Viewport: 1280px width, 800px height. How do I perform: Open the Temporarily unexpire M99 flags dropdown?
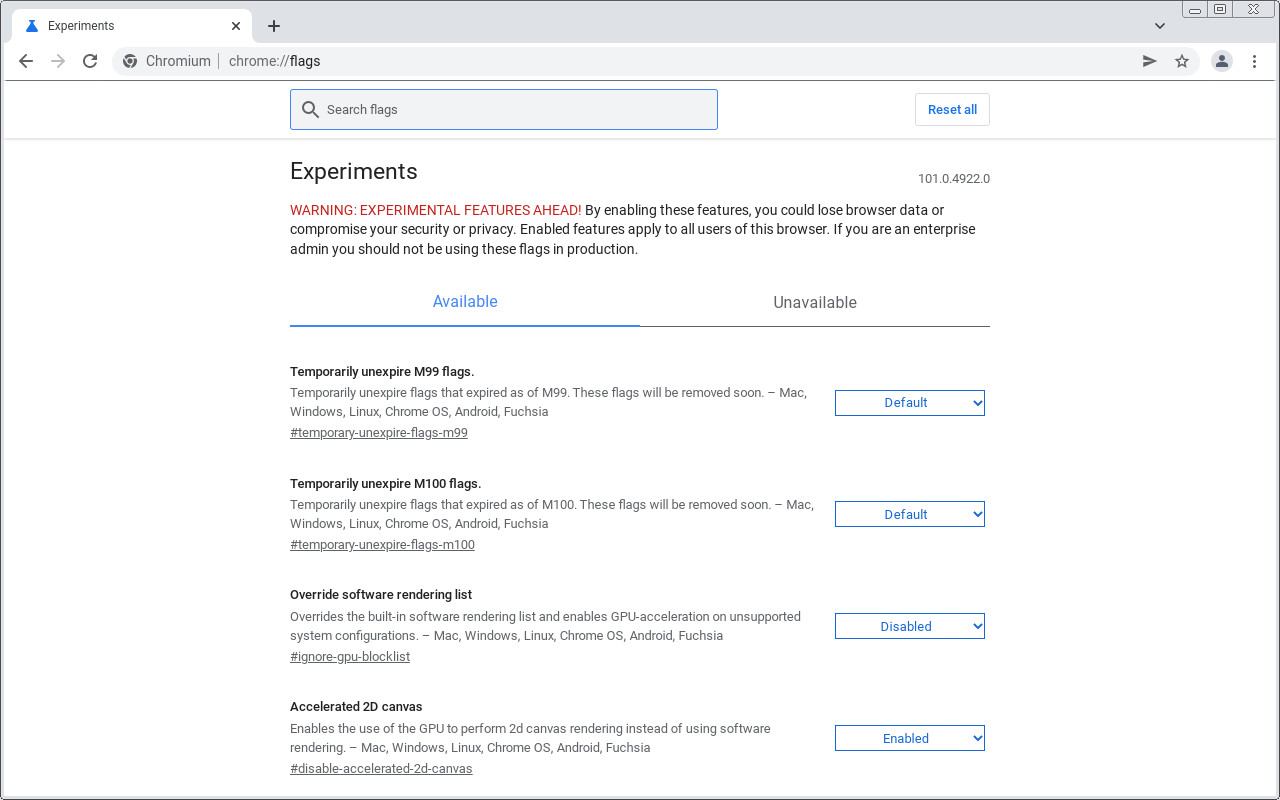[909, 402]
